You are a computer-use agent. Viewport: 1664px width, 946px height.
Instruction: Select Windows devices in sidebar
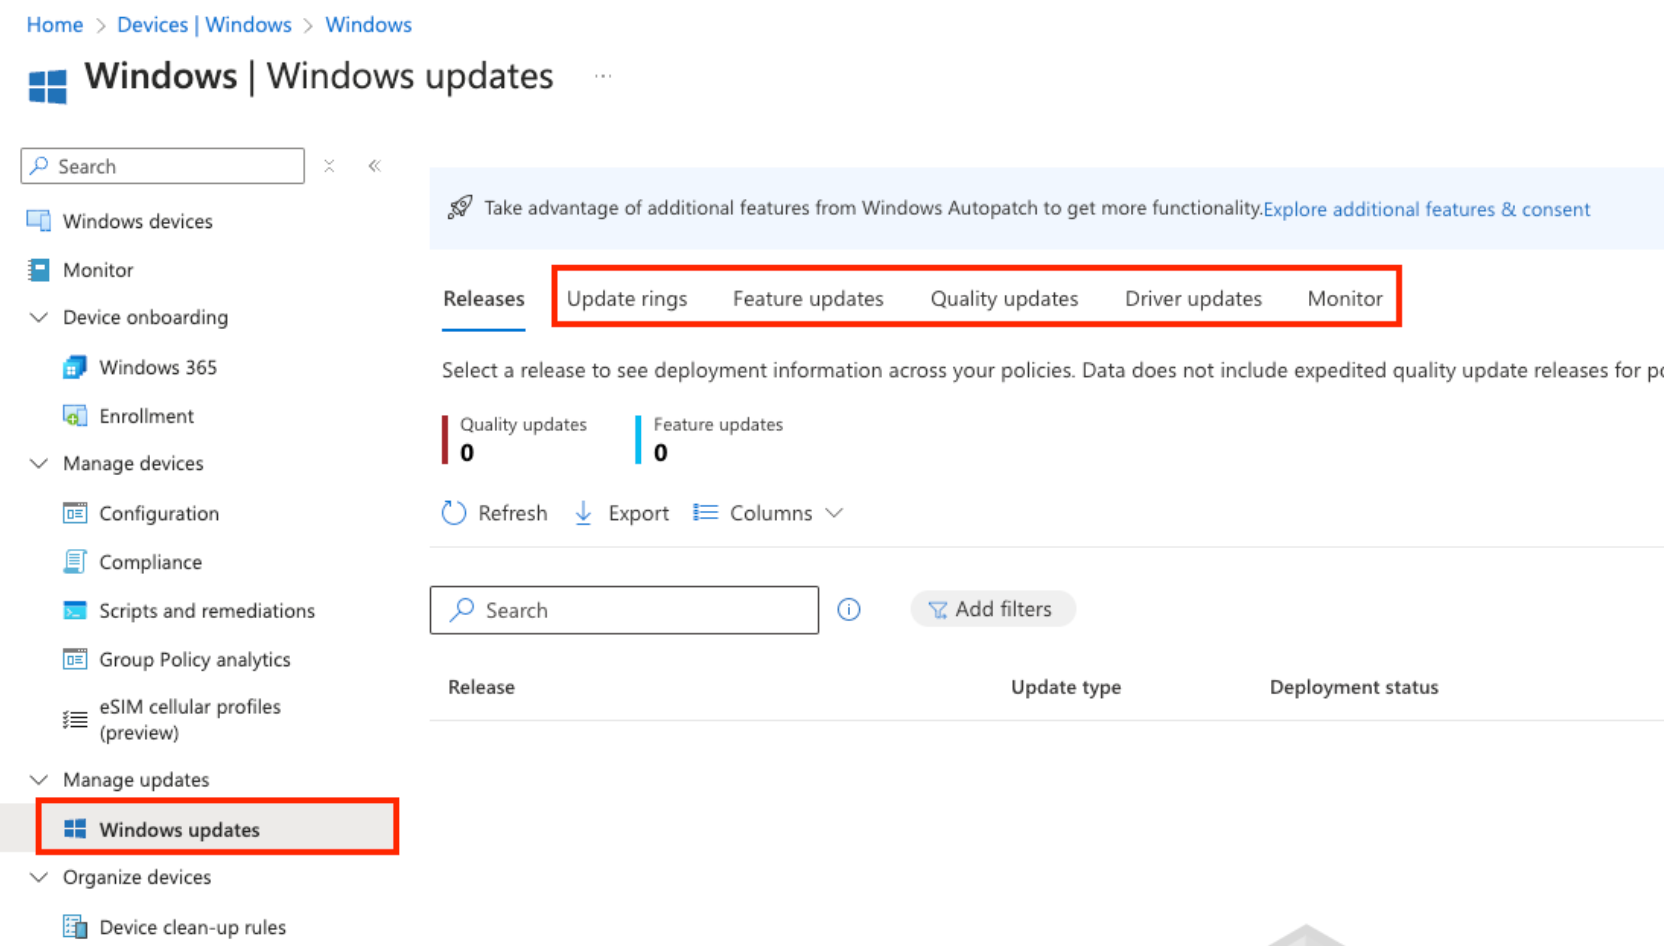(138, 221)
